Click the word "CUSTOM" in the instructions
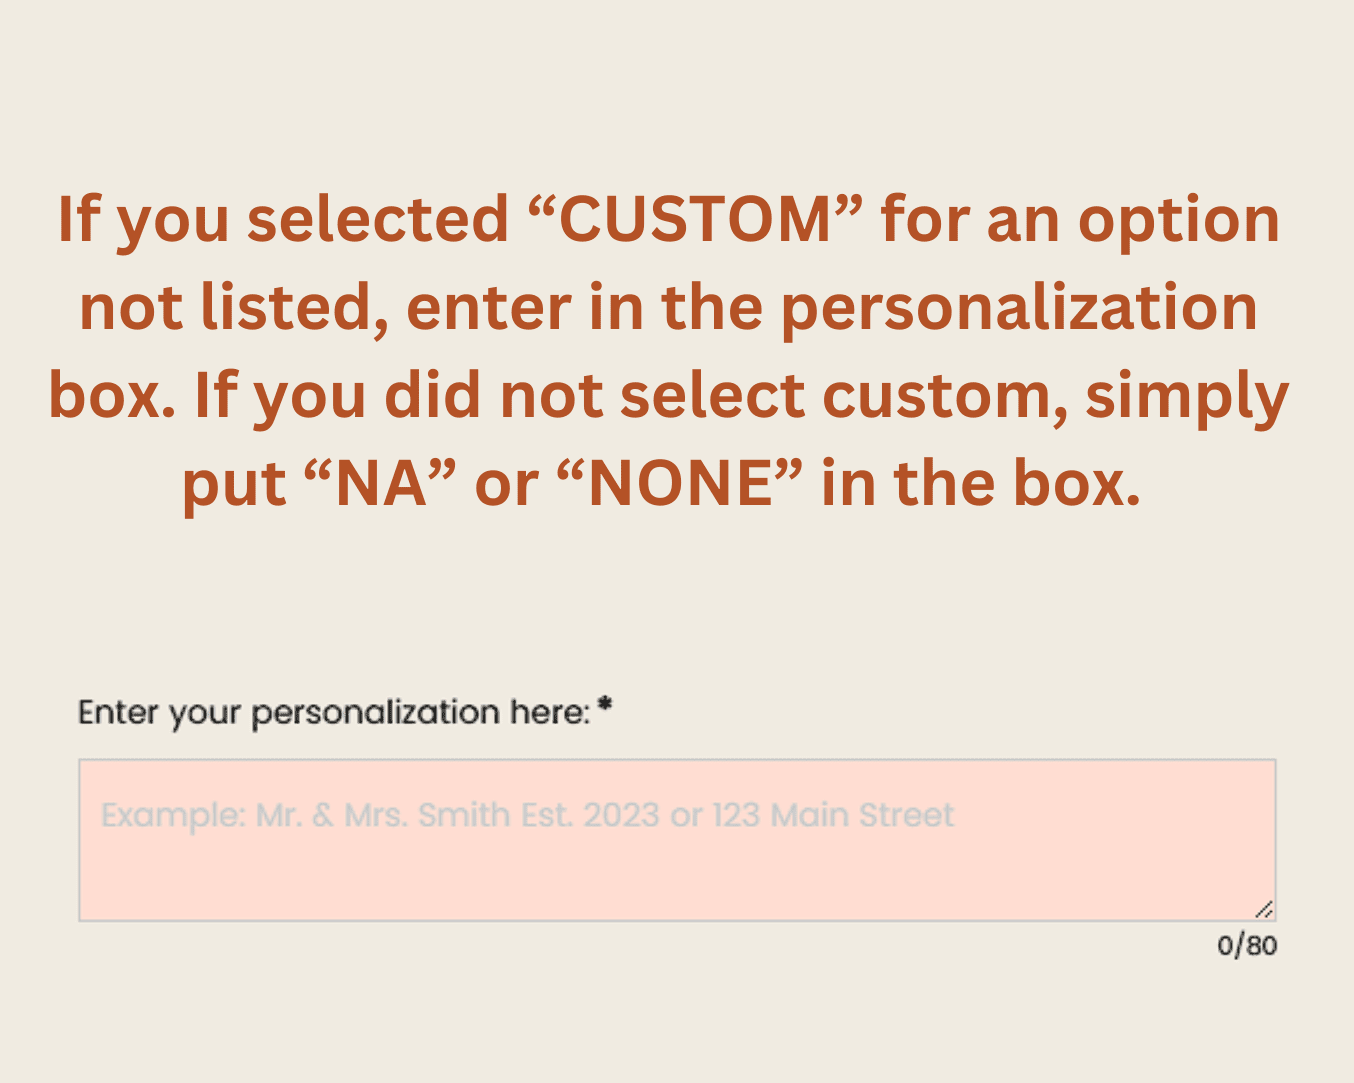The height and width of the screenshot is (1083, 1354). [694, 220]
